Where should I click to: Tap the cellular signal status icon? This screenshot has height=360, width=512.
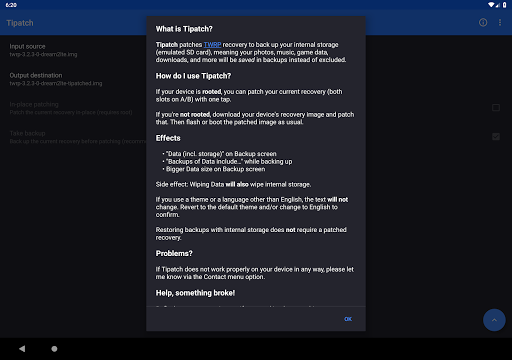[498, 5]
